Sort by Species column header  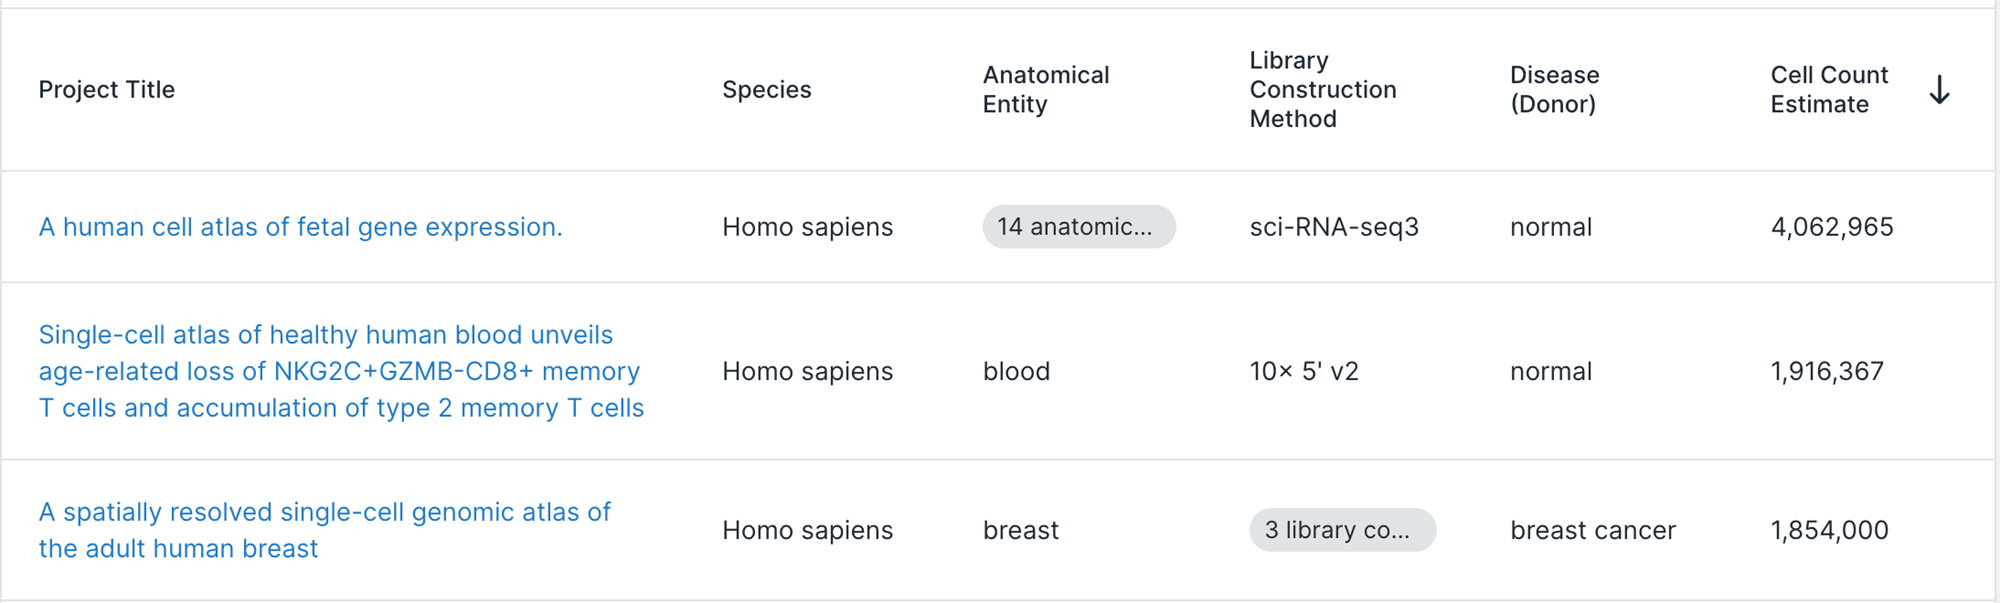766,90
